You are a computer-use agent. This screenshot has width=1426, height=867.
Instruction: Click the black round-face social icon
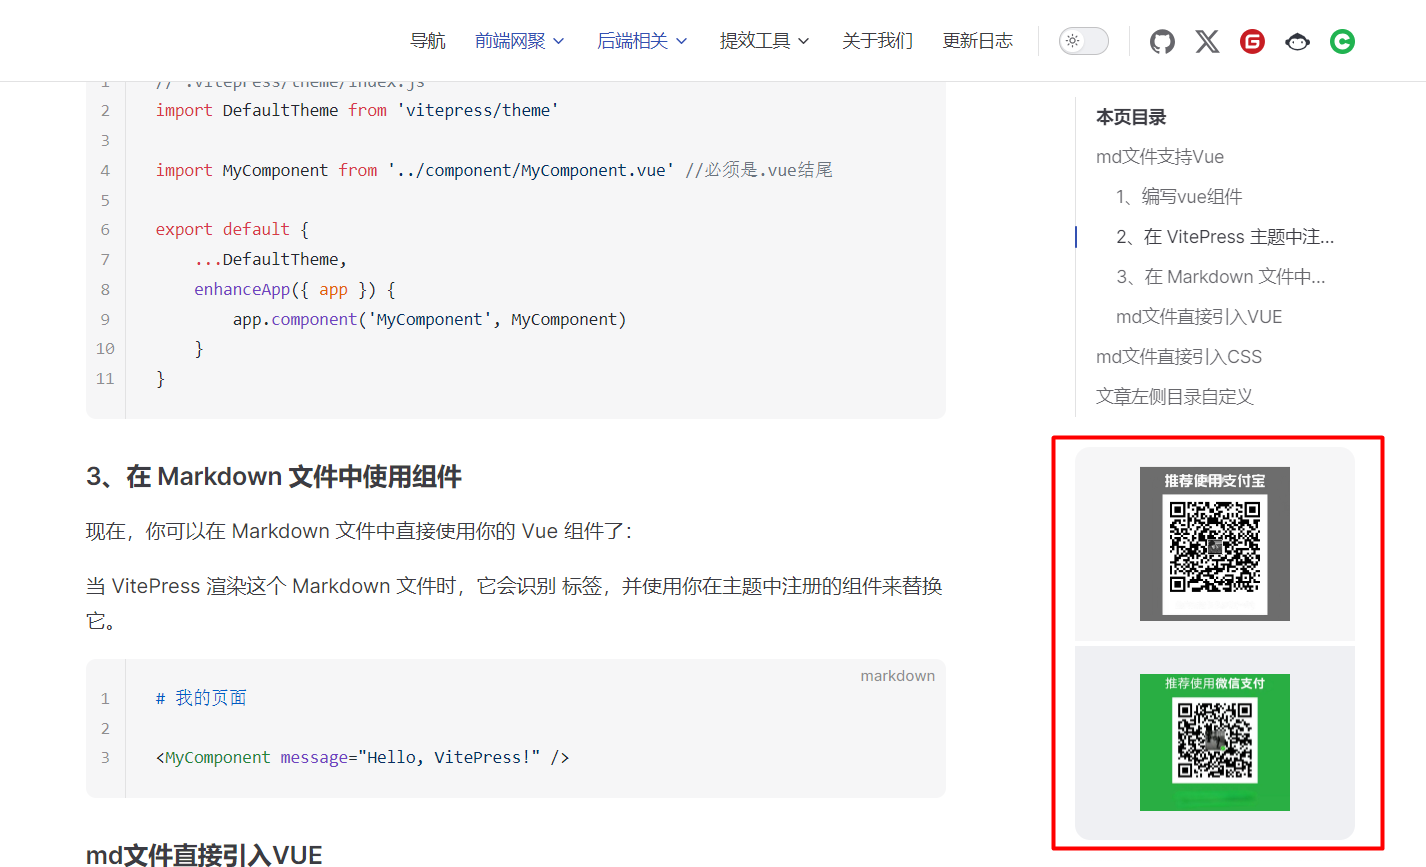[1297, 41]
